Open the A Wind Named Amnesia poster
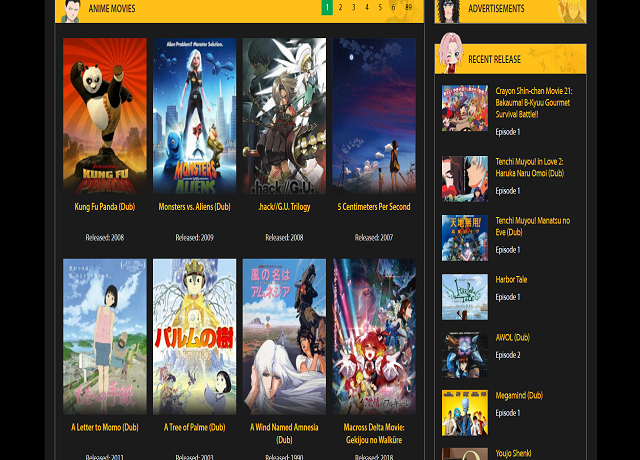 click(x=284, y=337)
